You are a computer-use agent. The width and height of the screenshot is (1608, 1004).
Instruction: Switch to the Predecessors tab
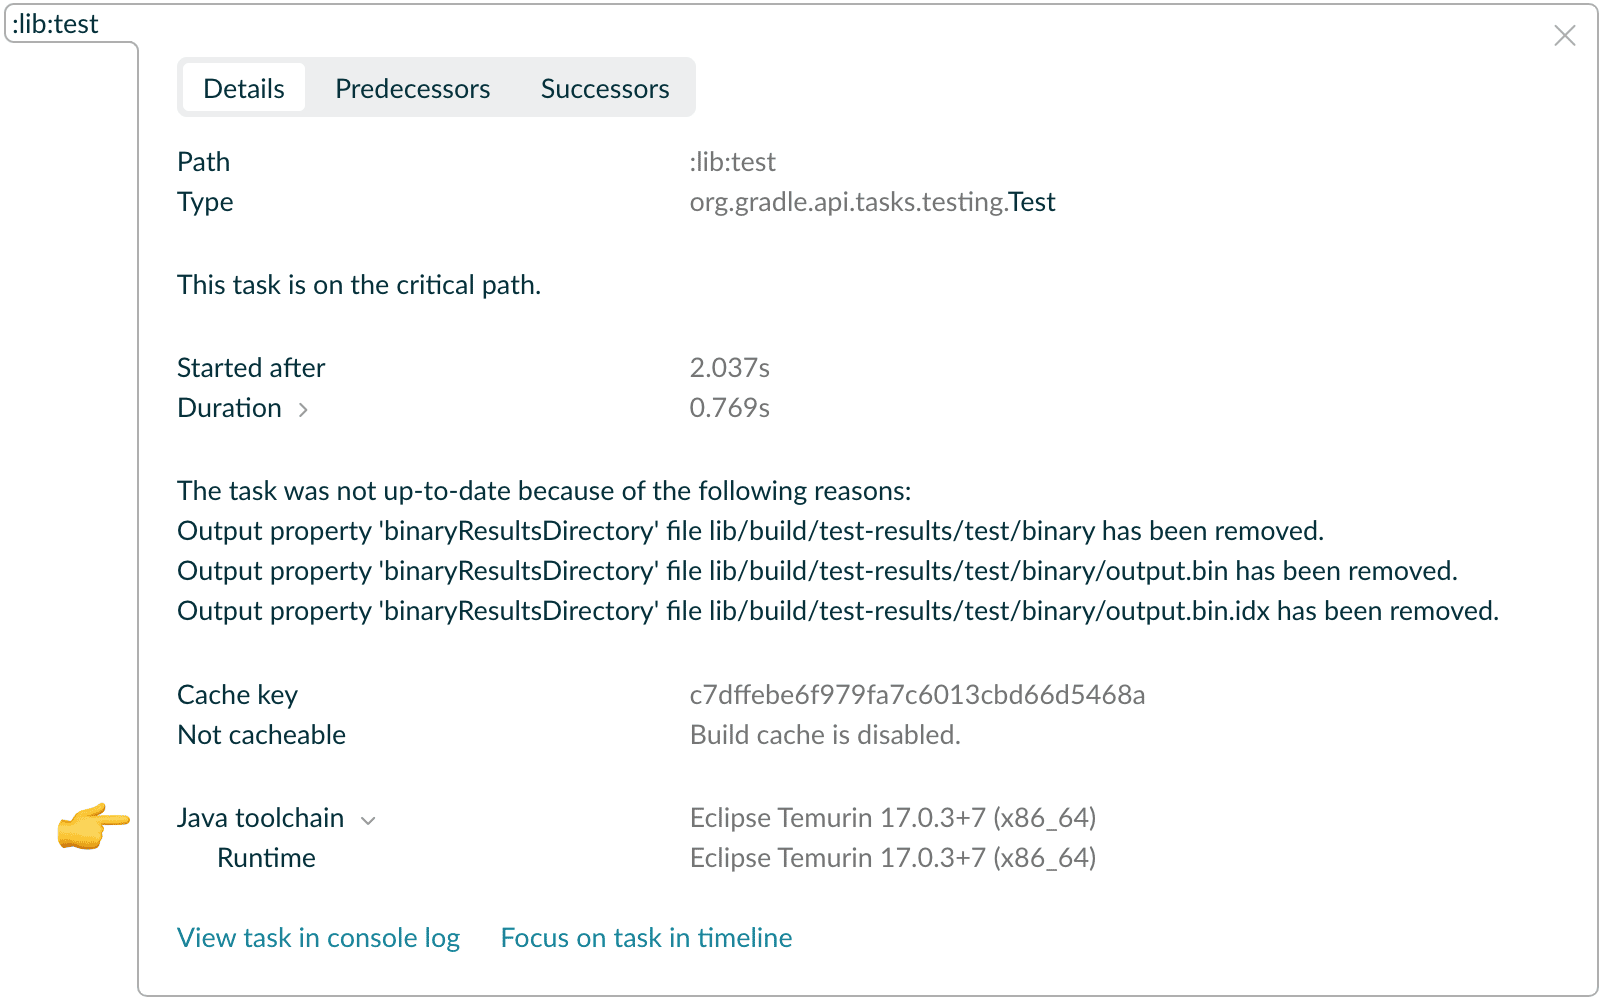tap(412, 89)
